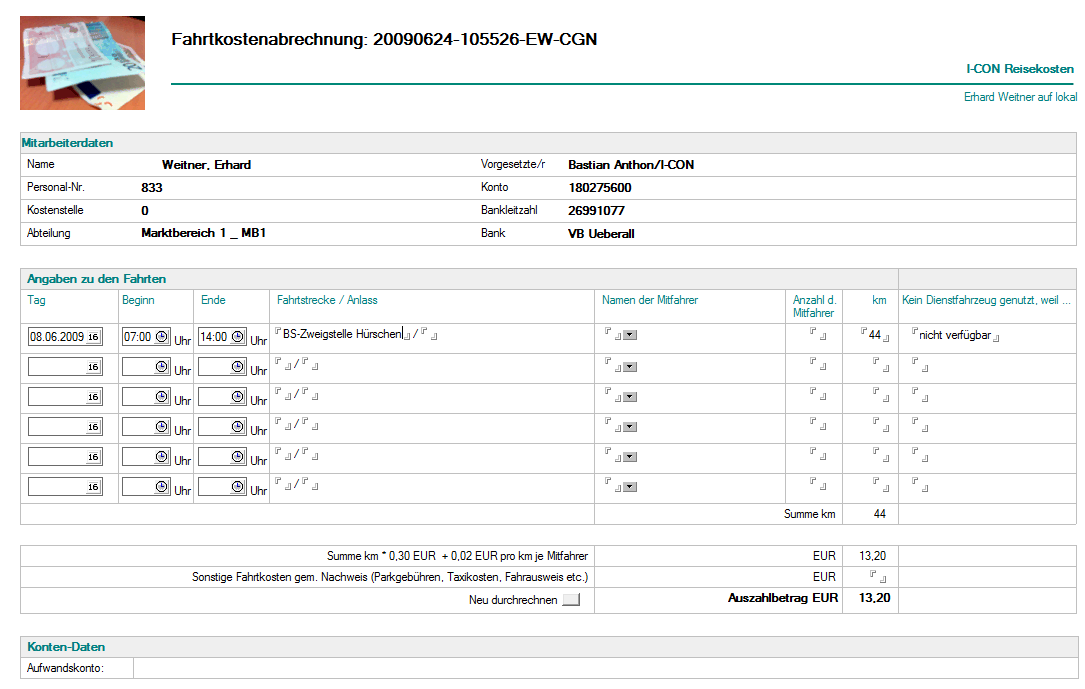Click the Fahrtstrecke / Anlass column header
This screenshot has height=689, width=1085.
tap(327, 300)
